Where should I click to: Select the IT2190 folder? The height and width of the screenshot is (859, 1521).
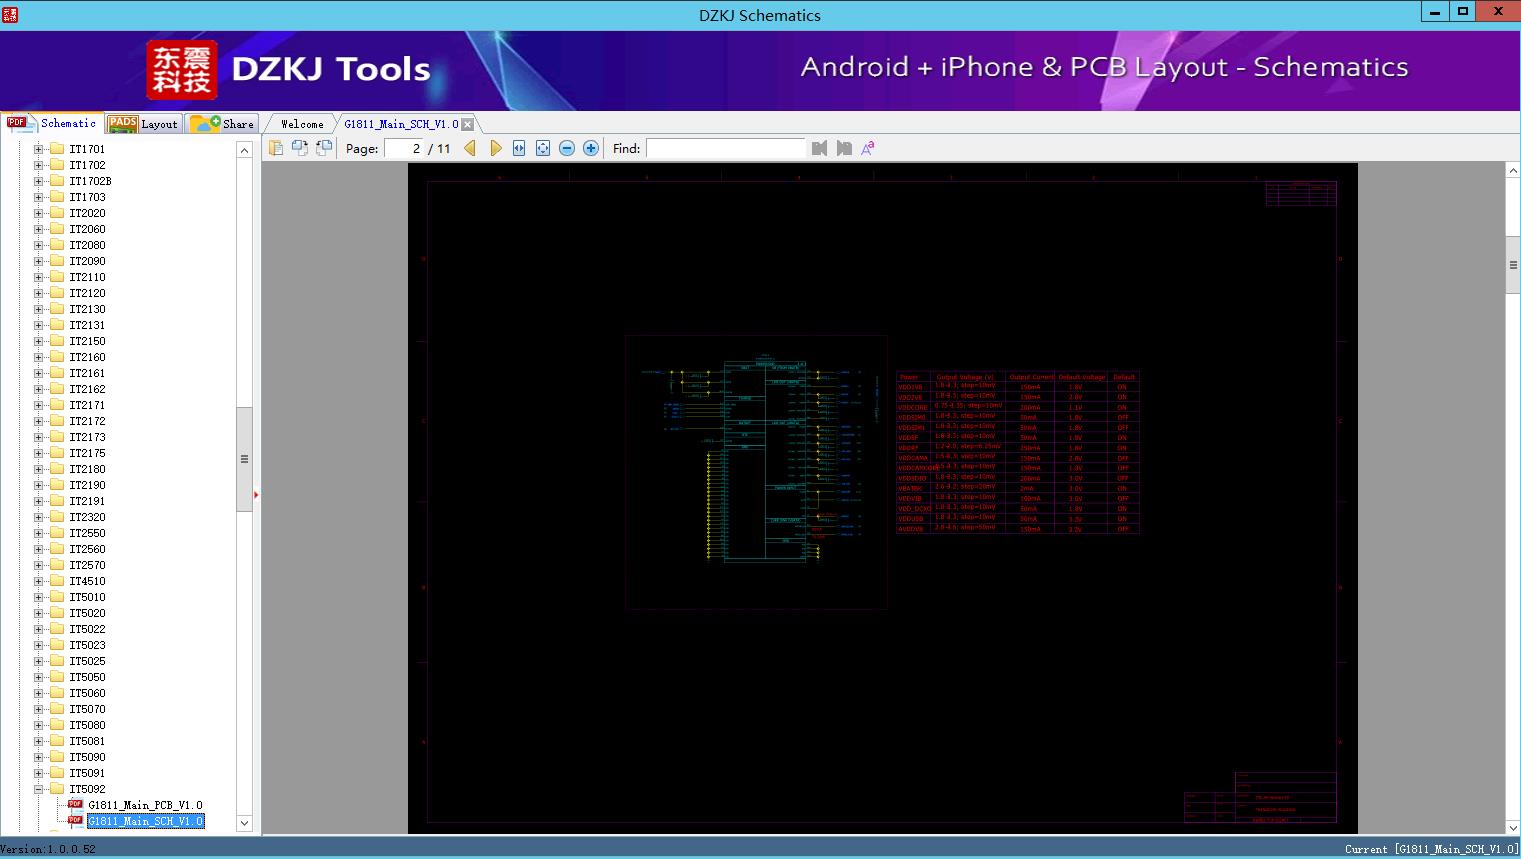tap(87, 485)
